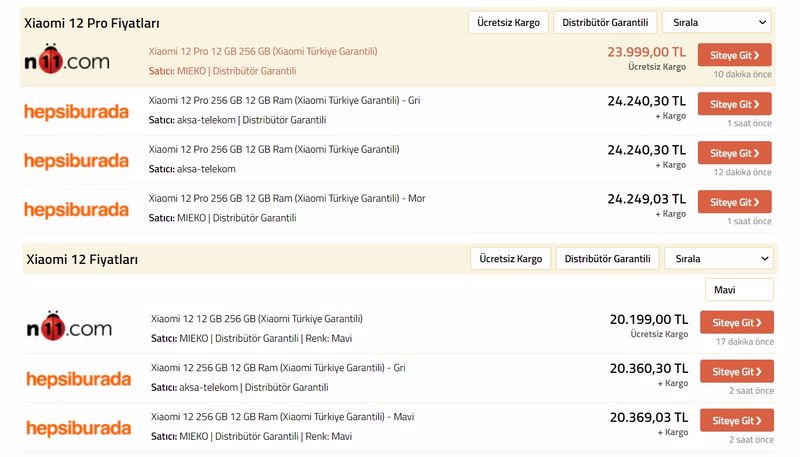This screenshot has width=800, height=457.
Task: Click the Mavi color filter field
Action: (739, 290)
